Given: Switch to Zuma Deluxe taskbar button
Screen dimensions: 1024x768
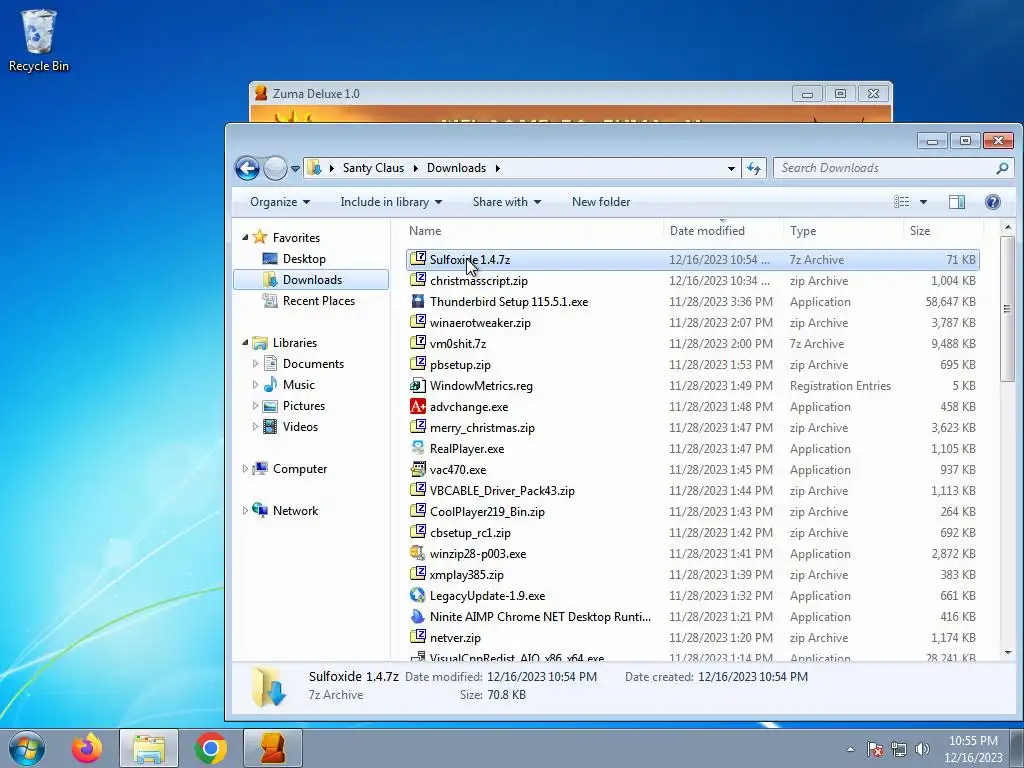Looking at the screenshot, I should point(272,748).
